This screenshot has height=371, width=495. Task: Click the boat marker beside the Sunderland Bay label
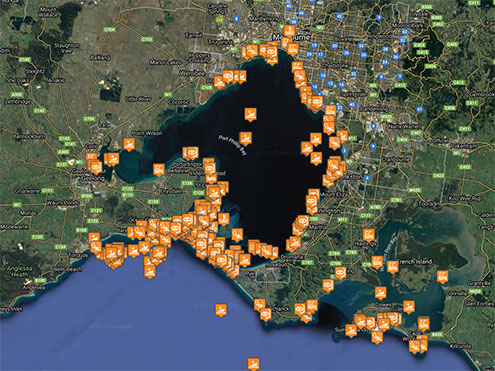[351, 331]
